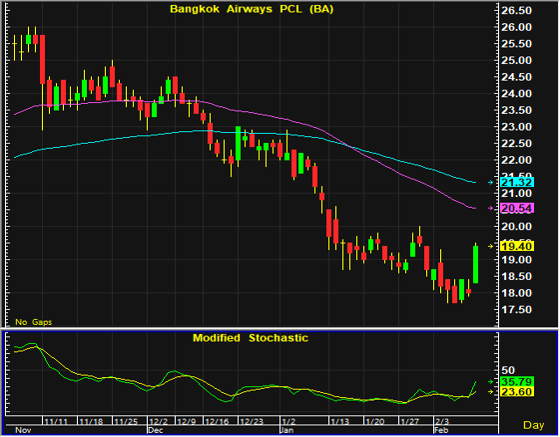This screenshot has height=437, width=560.
Task: Click the 24.00 price axis label
Action: coord(516,94)
